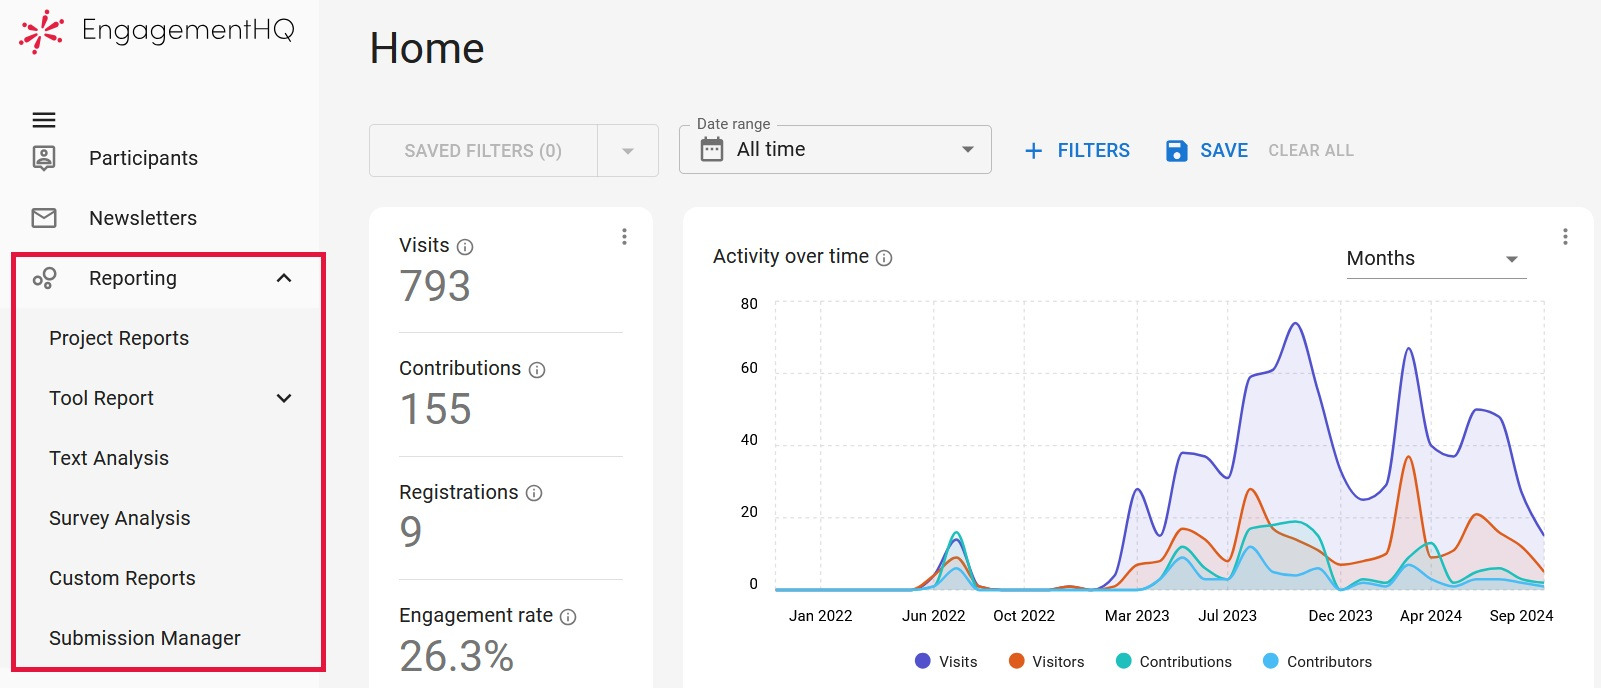Open info tooltip for Activity over time
The height and width of the screenshot is (688, 1601).
(884, 258)
